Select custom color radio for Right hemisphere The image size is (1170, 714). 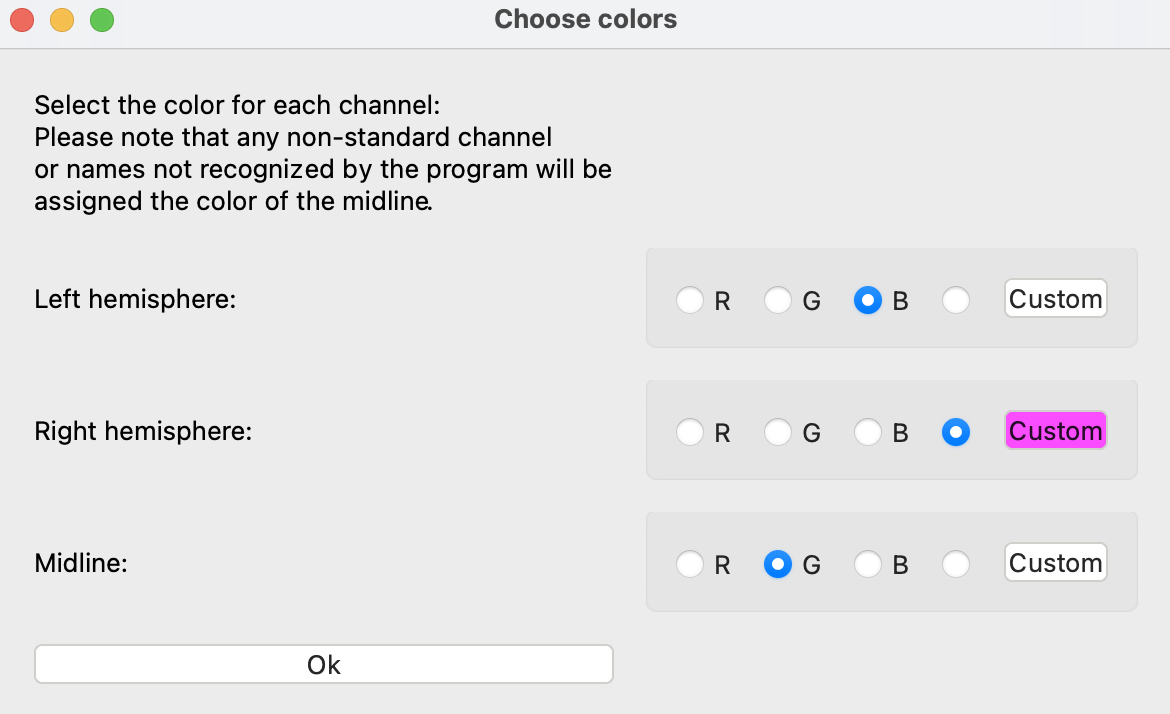coord(956,432)
